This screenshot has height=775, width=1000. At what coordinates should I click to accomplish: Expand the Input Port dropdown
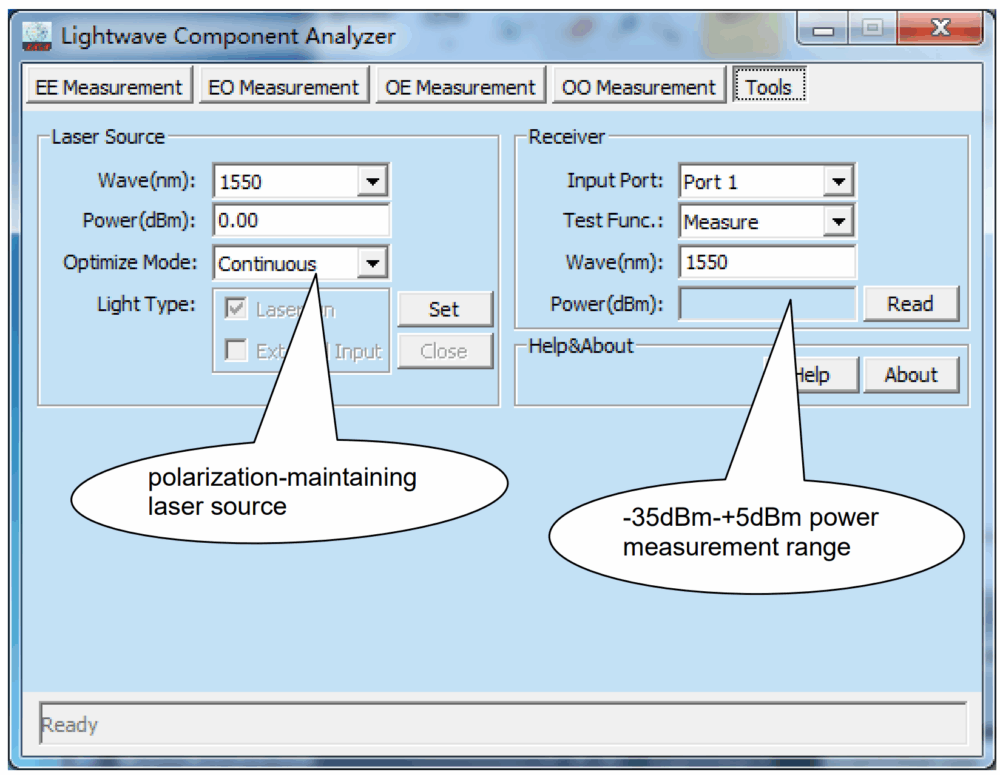pos(838,182)
